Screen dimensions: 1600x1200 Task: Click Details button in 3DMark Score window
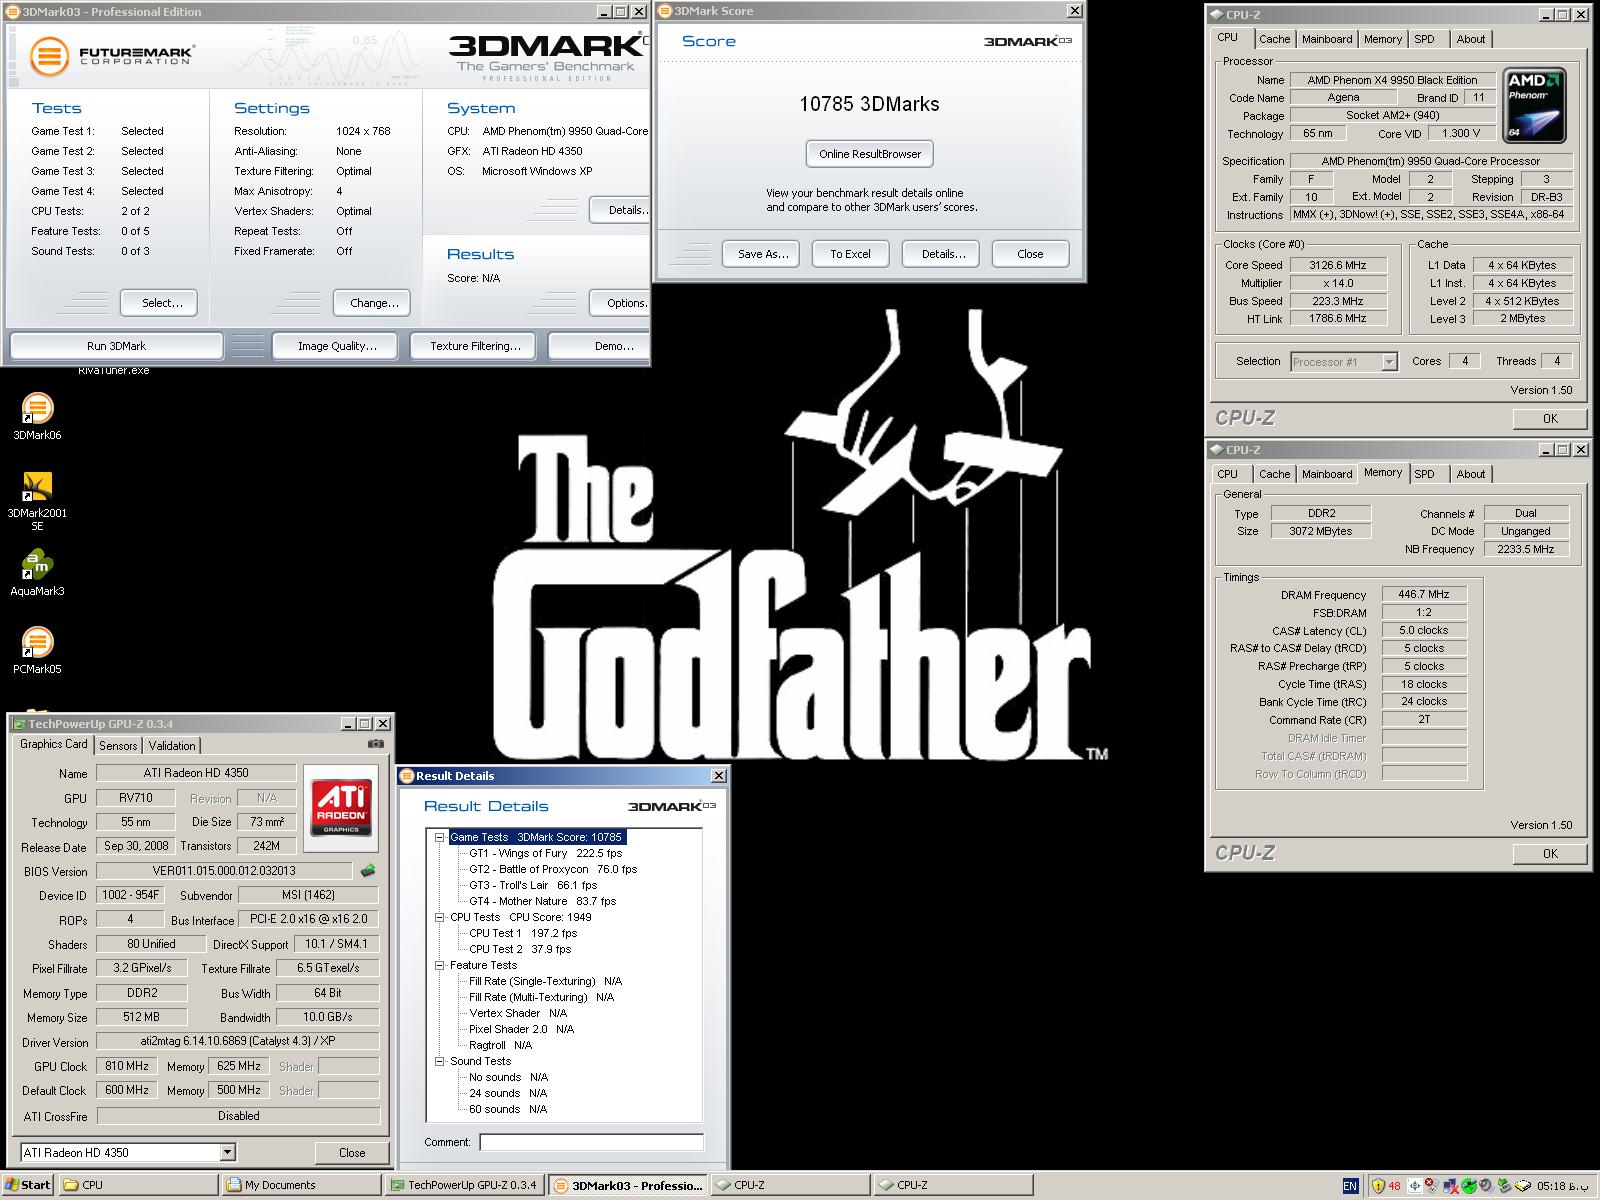(943, 254)
